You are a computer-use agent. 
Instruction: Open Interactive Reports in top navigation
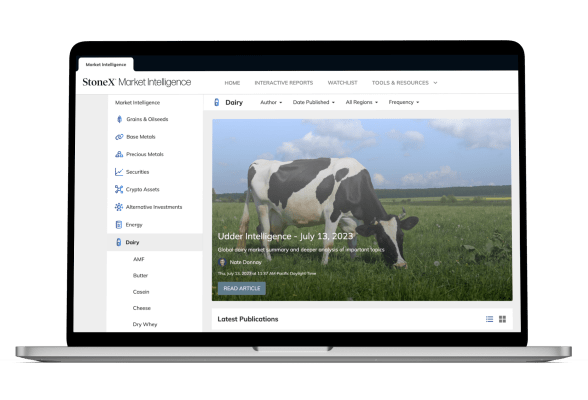[284, 83]
